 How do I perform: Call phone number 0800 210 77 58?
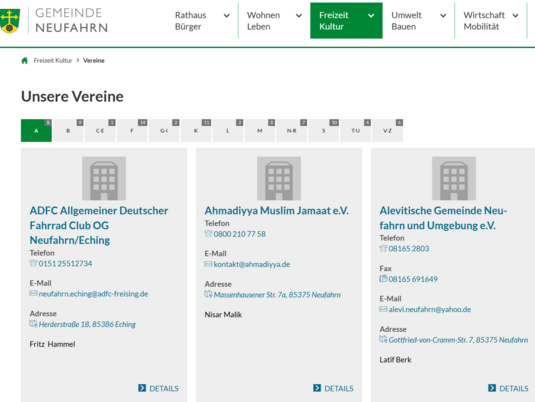tap(240, 234)
